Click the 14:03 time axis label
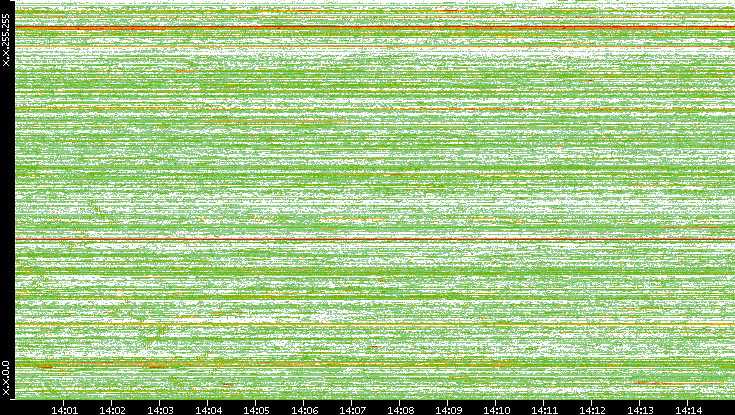Image resolution: width=735 pixels, height=415 pixels. (x=160, y=410)
